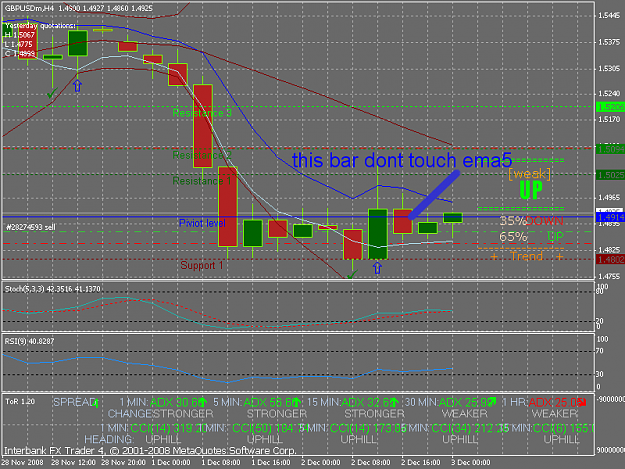
Task: Click the large bold green UP signal
Action: (x=531, y=190)
